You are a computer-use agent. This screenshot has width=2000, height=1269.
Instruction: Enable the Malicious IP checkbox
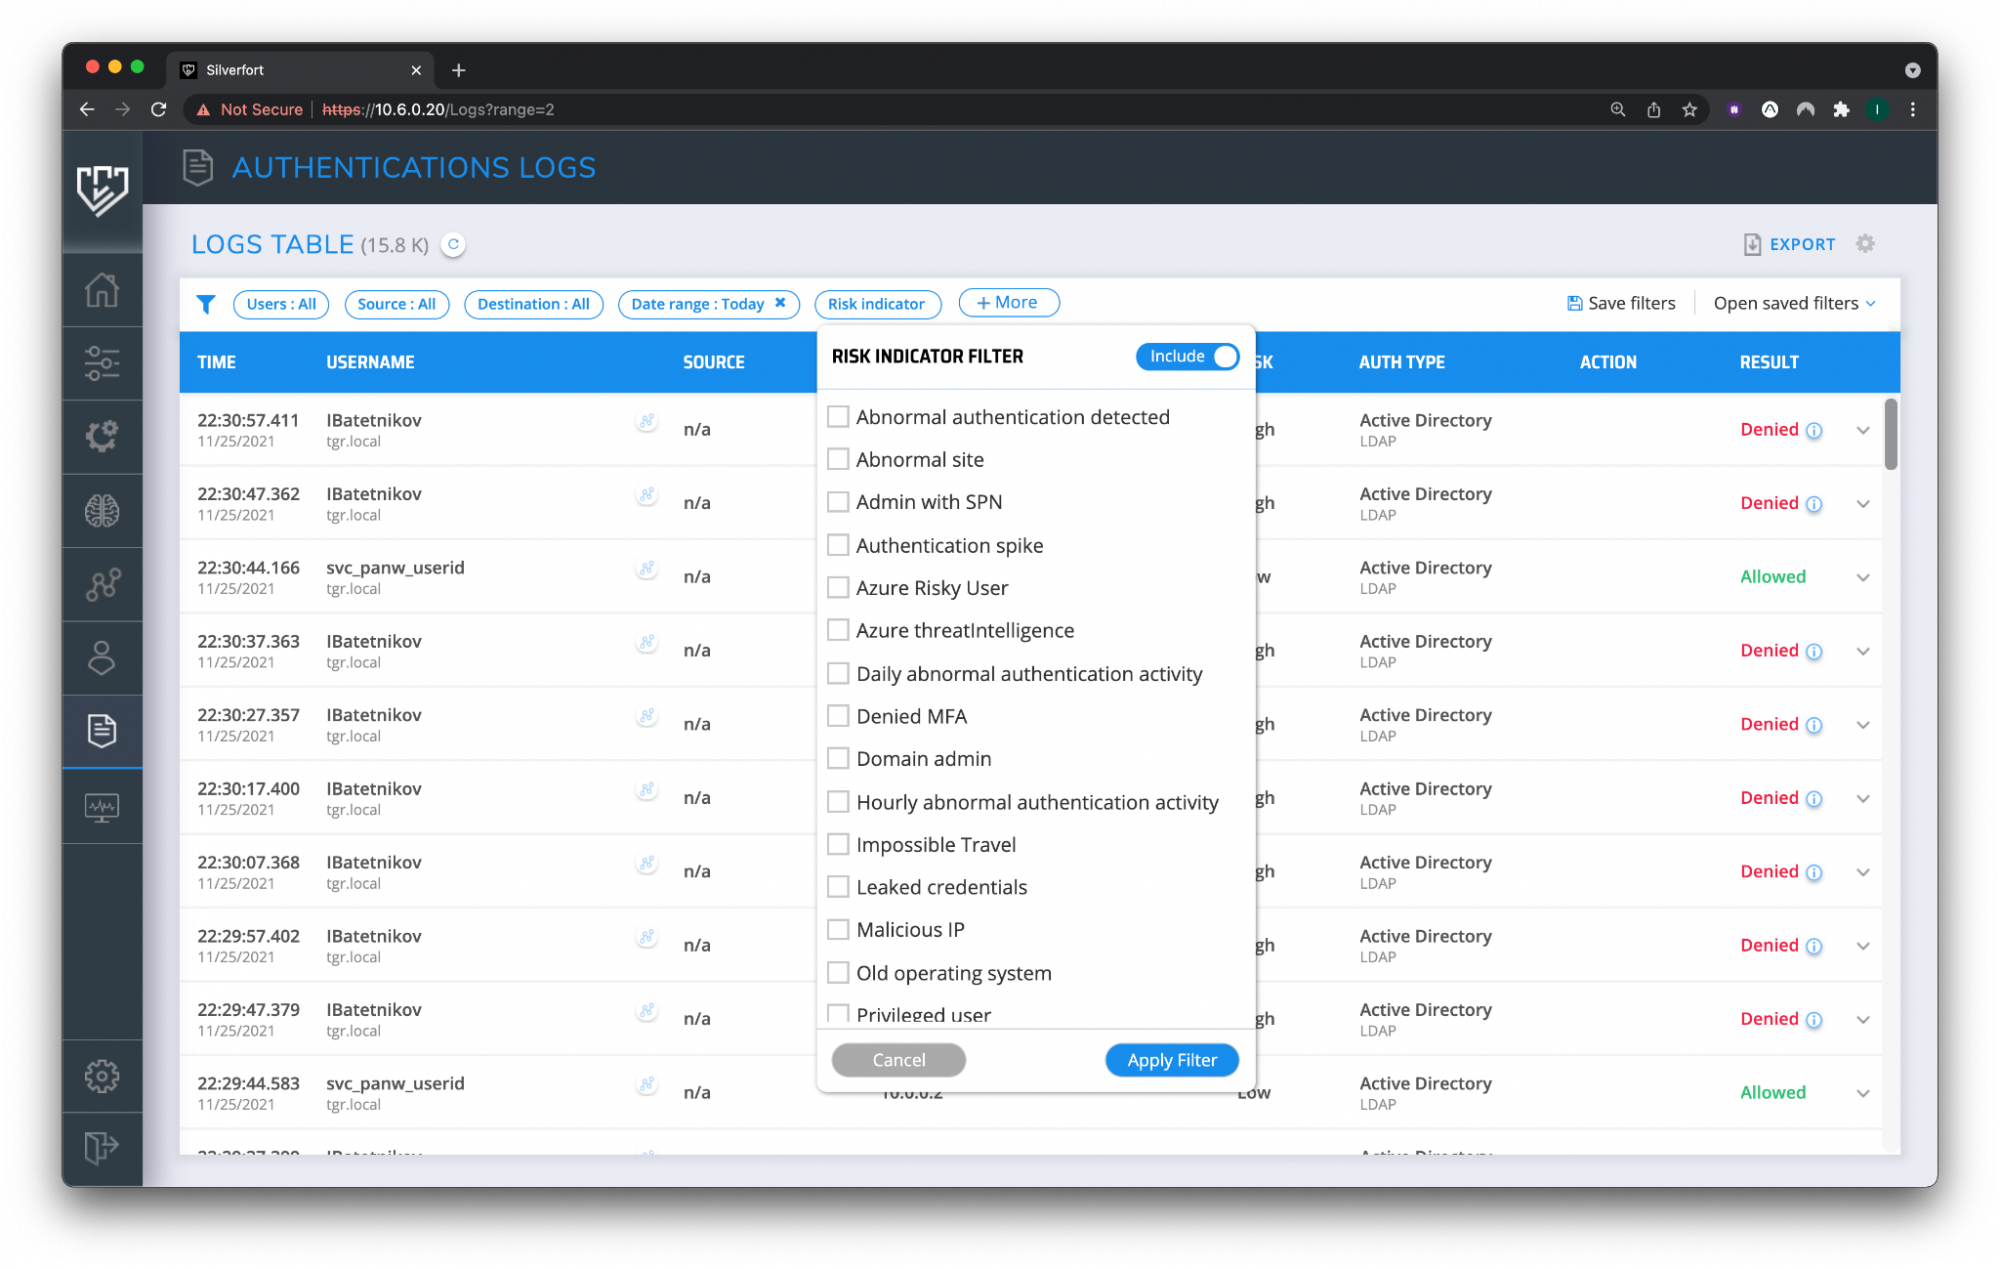(x=838, y=930)
